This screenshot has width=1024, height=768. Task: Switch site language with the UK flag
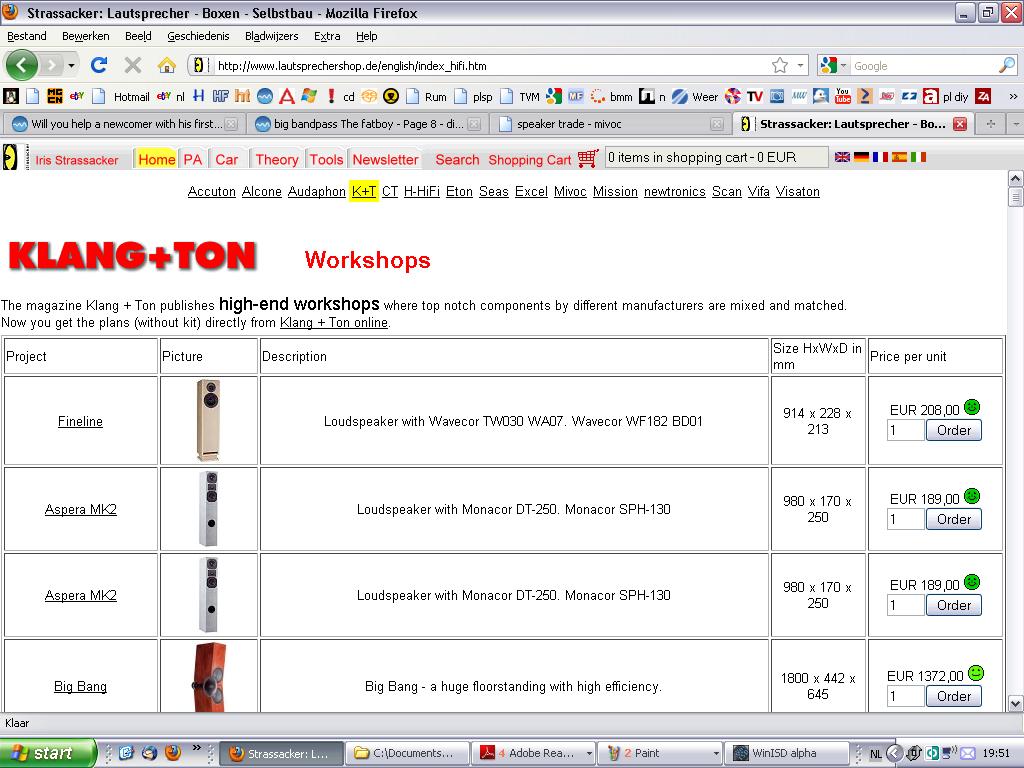842,157
